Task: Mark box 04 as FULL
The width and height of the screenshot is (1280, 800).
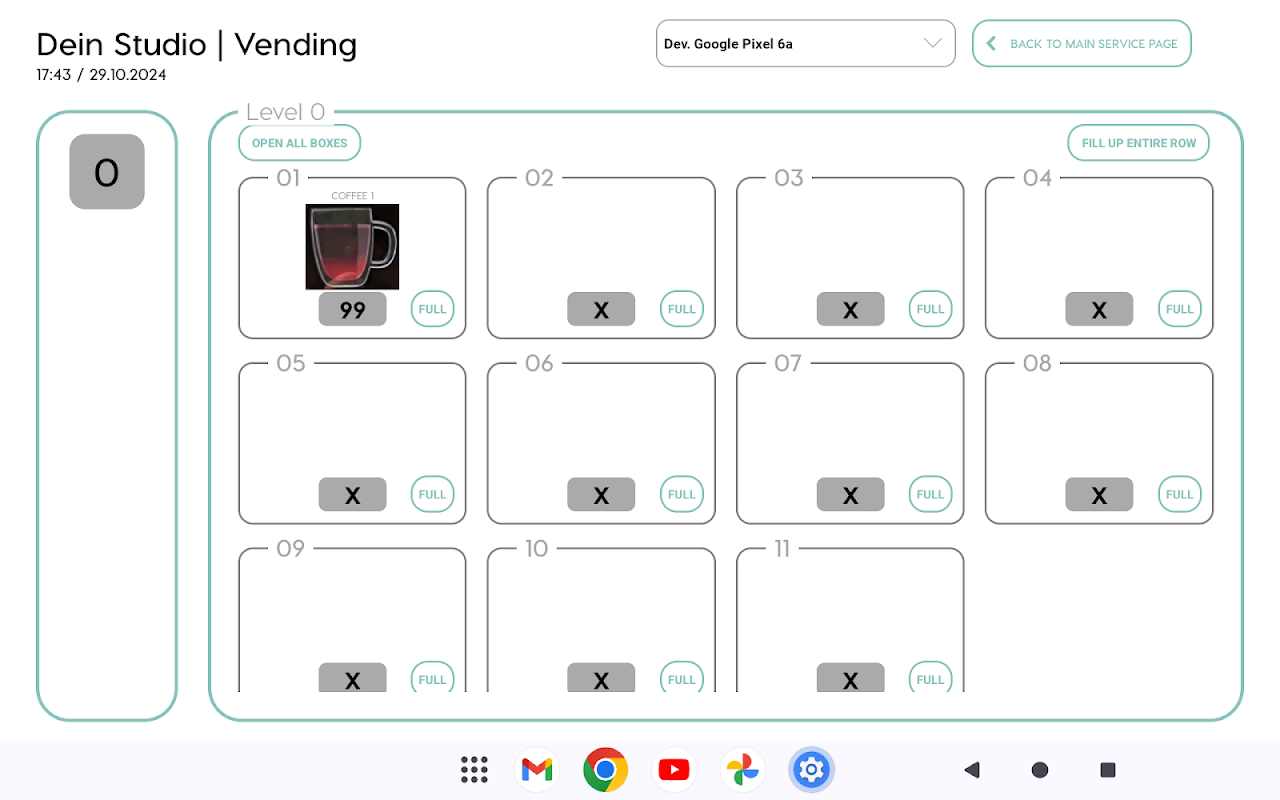Action: point(1180,309)
